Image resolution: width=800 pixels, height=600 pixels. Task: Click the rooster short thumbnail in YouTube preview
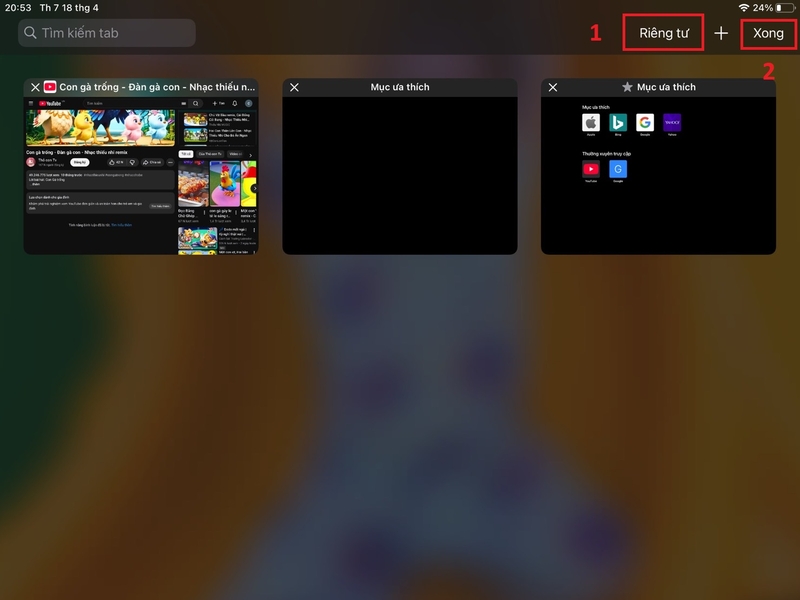click(x=225, y=184)
